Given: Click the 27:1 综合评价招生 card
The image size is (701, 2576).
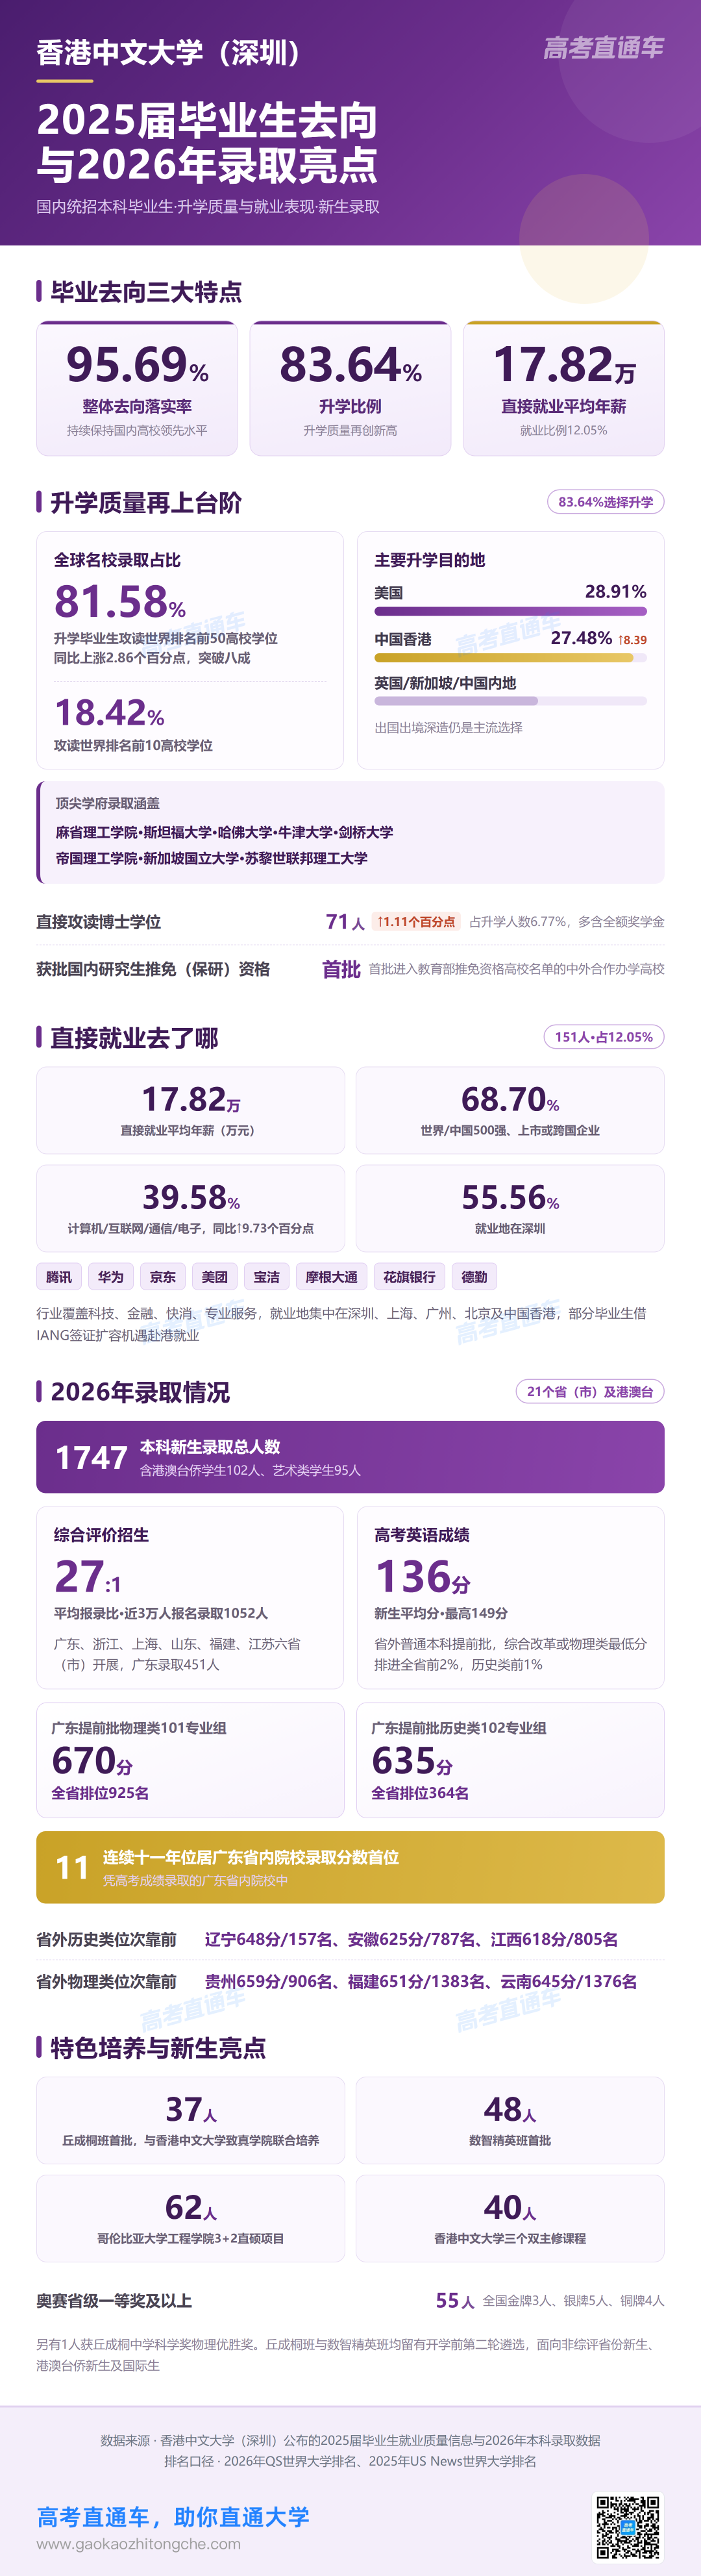Looking at the screenshot, I should pyautogui.click(x=190, y=1598).
